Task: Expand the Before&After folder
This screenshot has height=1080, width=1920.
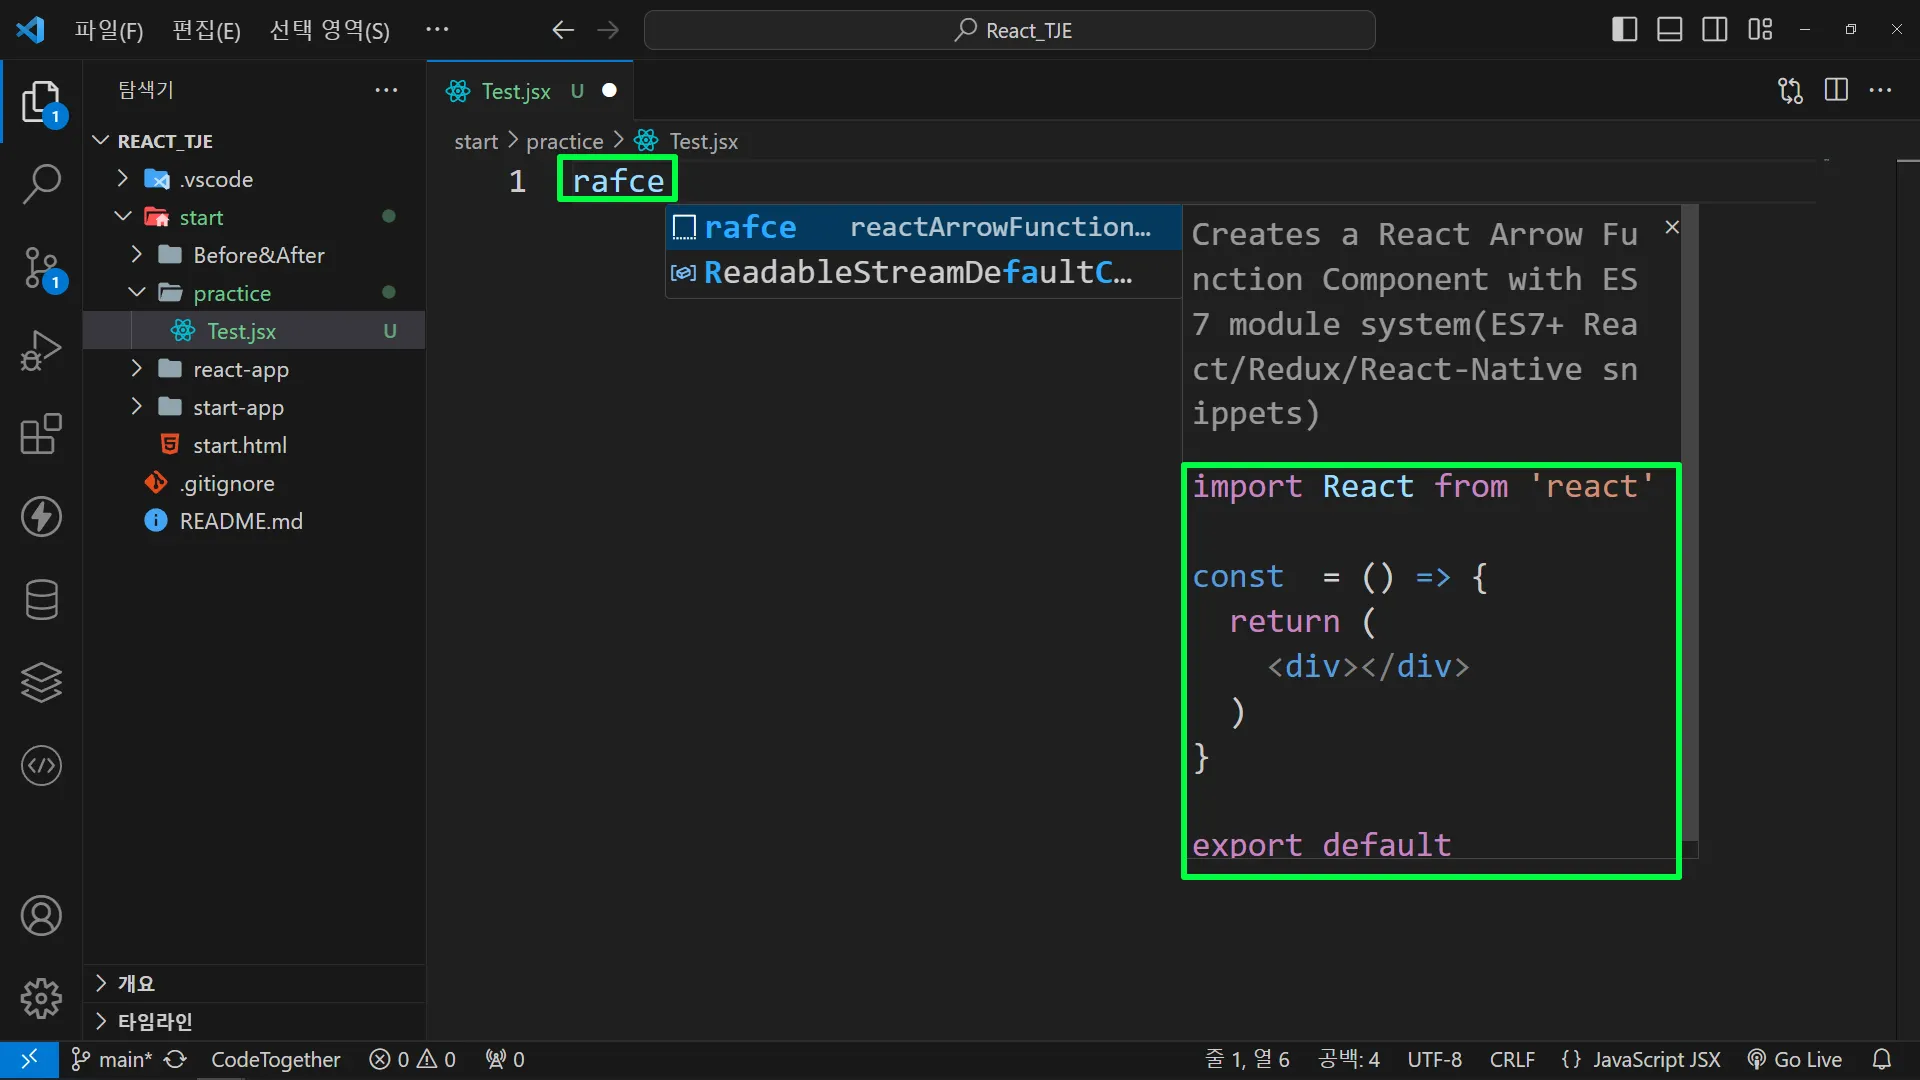Action: point(258,255)
